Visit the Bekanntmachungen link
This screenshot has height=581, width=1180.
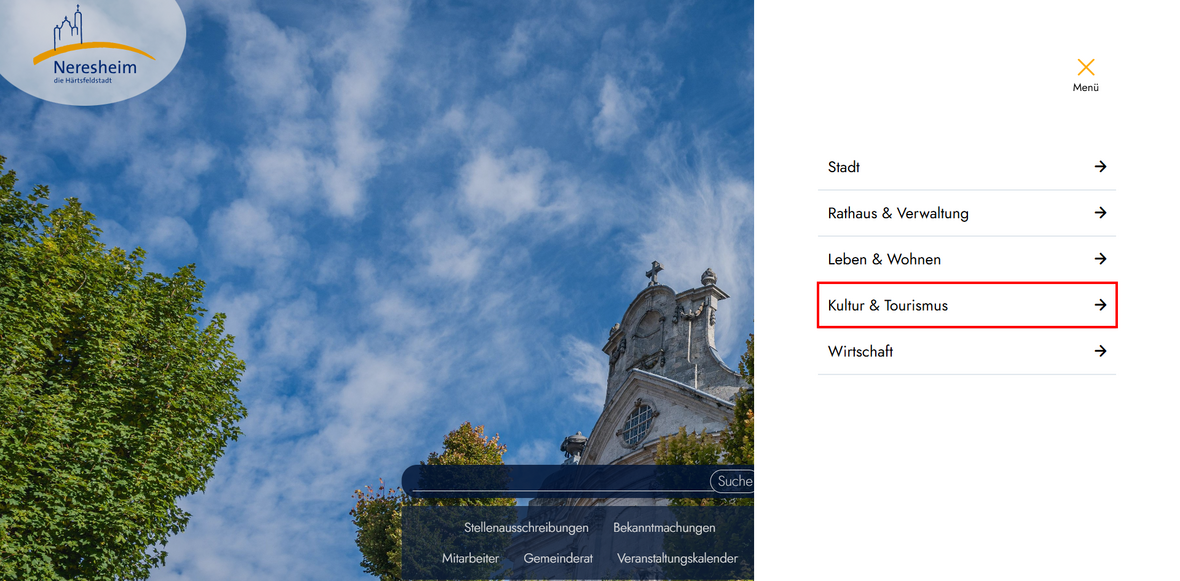pos(664,527)
